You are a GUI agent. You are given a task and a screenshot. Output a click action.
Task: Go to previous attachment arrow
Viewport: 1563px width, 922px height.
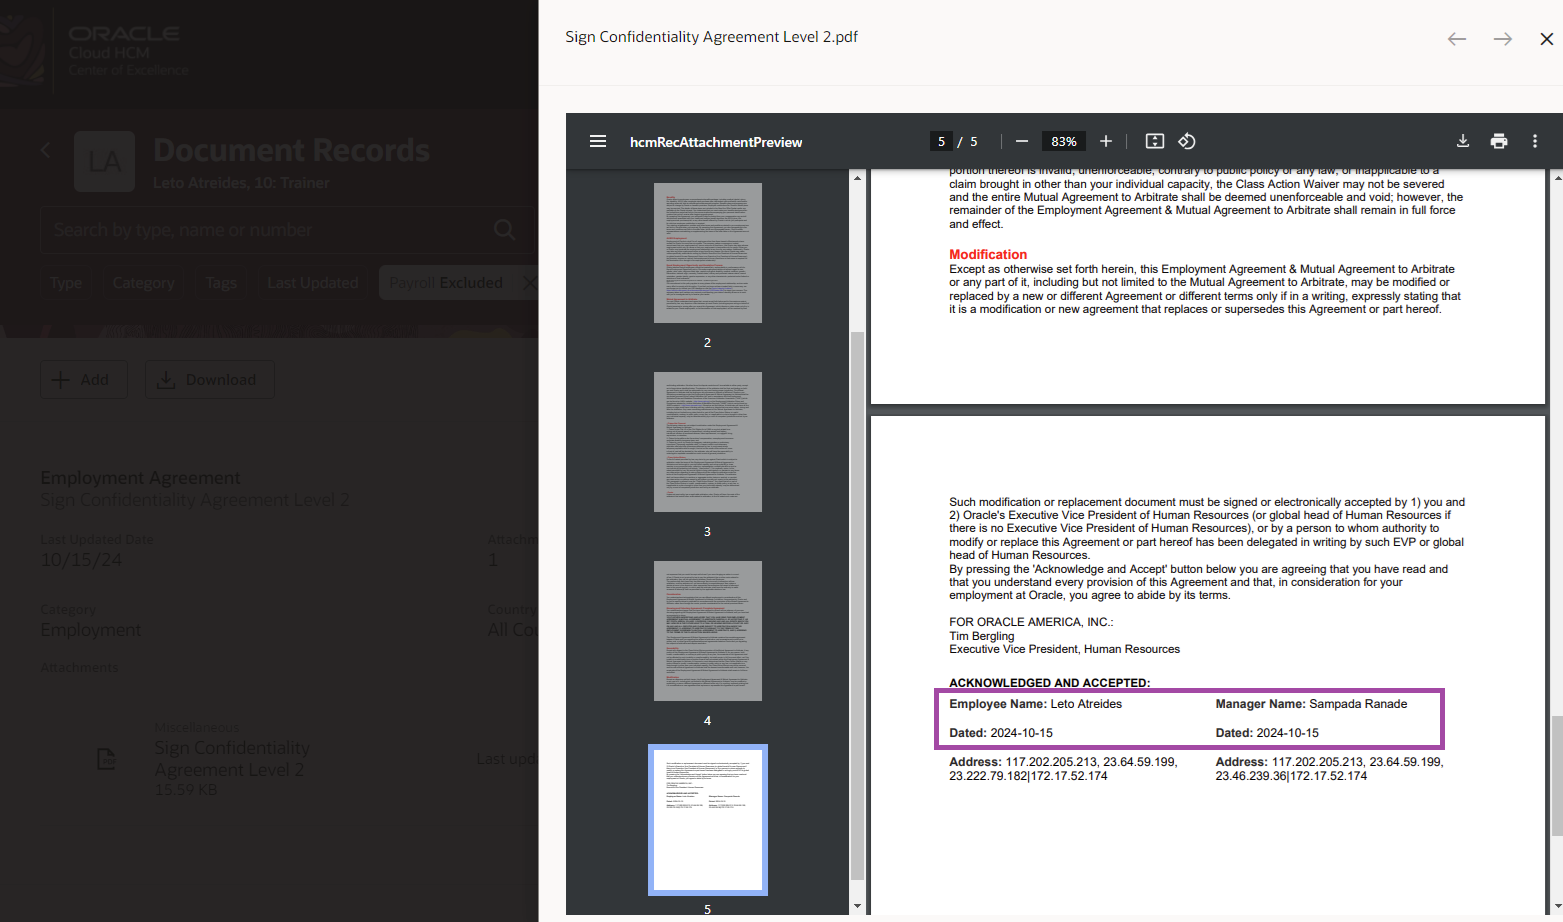(x=1457, y=39)
